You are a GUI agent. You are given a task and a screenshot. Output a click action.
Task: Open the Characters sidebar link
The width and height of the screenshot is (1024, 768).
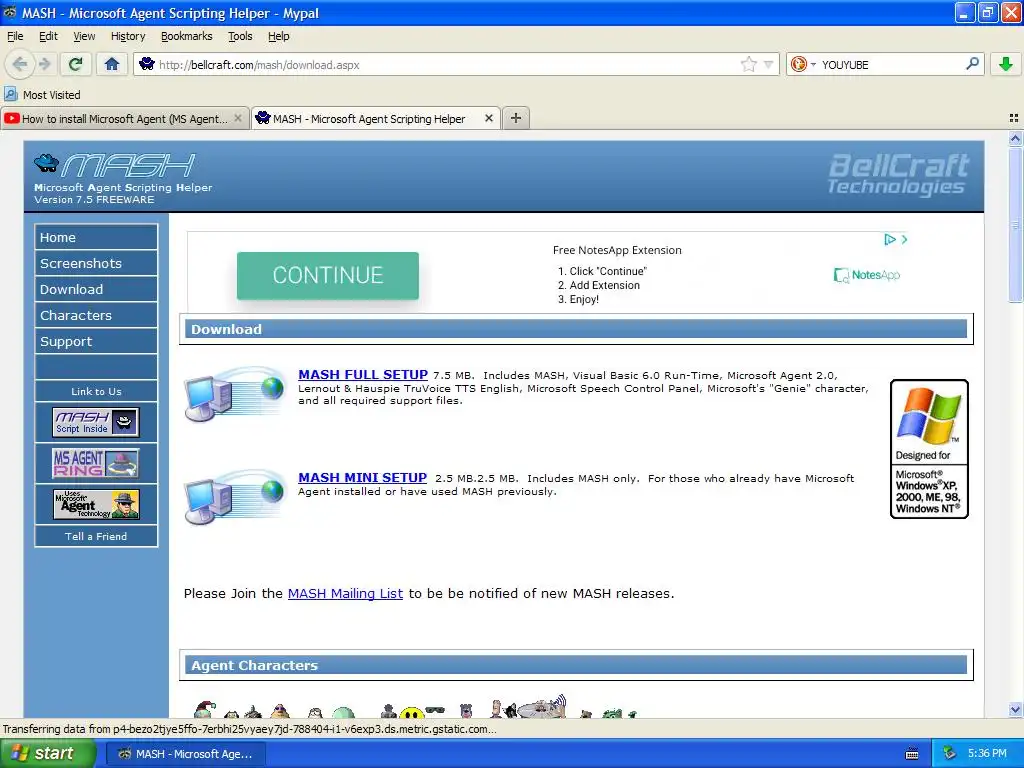[x=96, y=315]
